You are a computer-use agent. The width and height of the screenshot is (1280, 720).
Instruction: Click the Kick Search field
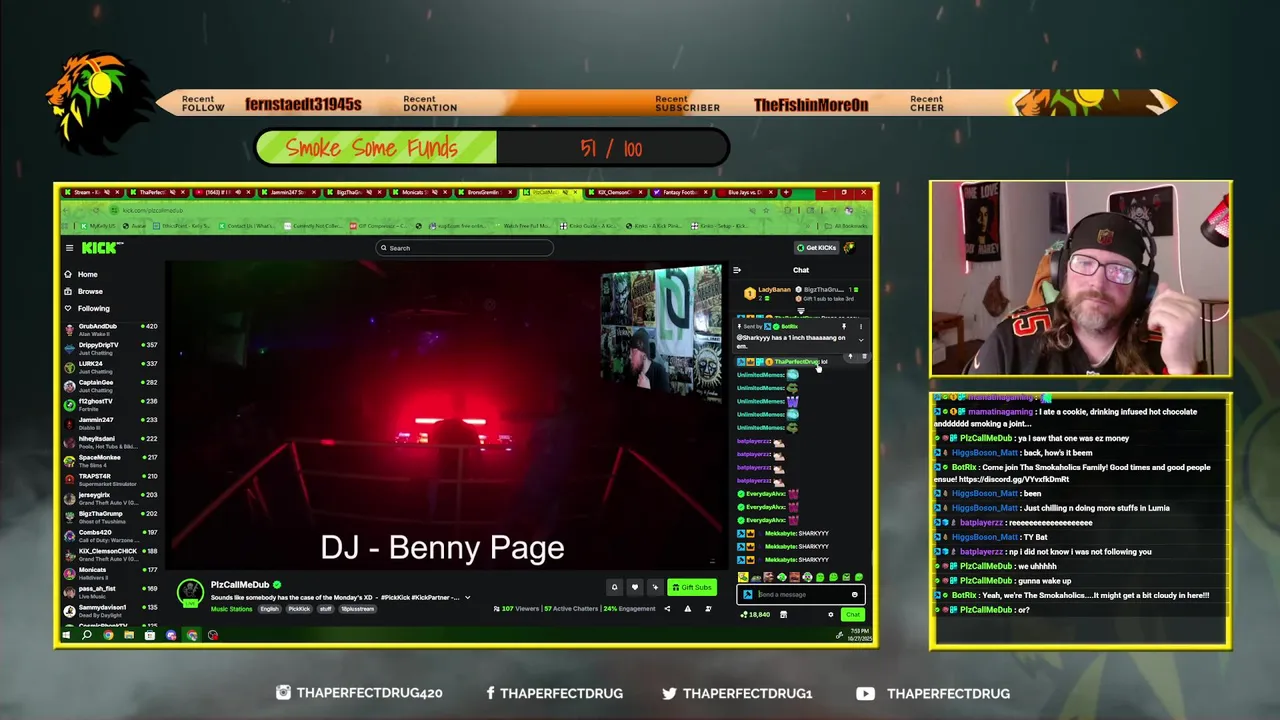point(464,248)
